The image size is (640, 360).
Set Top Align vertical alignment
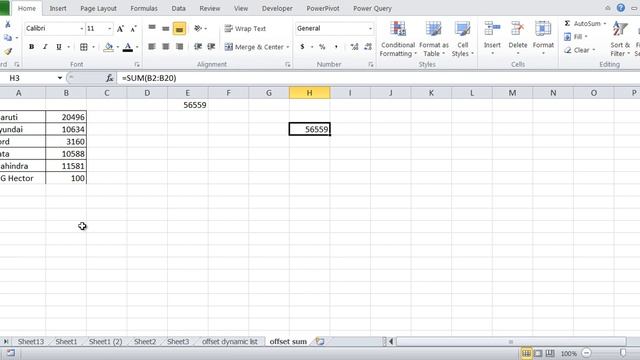[x=152, y=28]
